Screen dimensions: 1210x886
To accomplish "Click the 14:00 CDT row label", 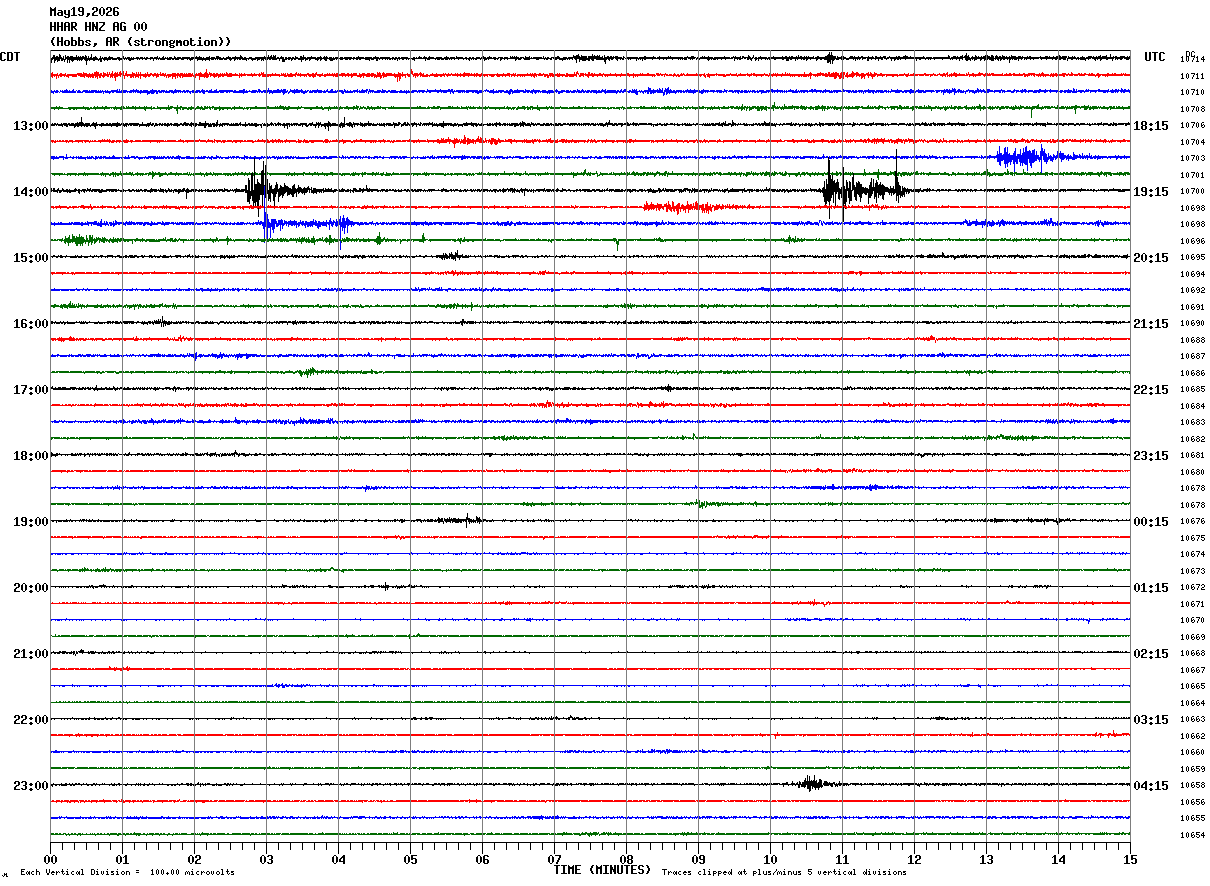I will [x=30, y=192].
